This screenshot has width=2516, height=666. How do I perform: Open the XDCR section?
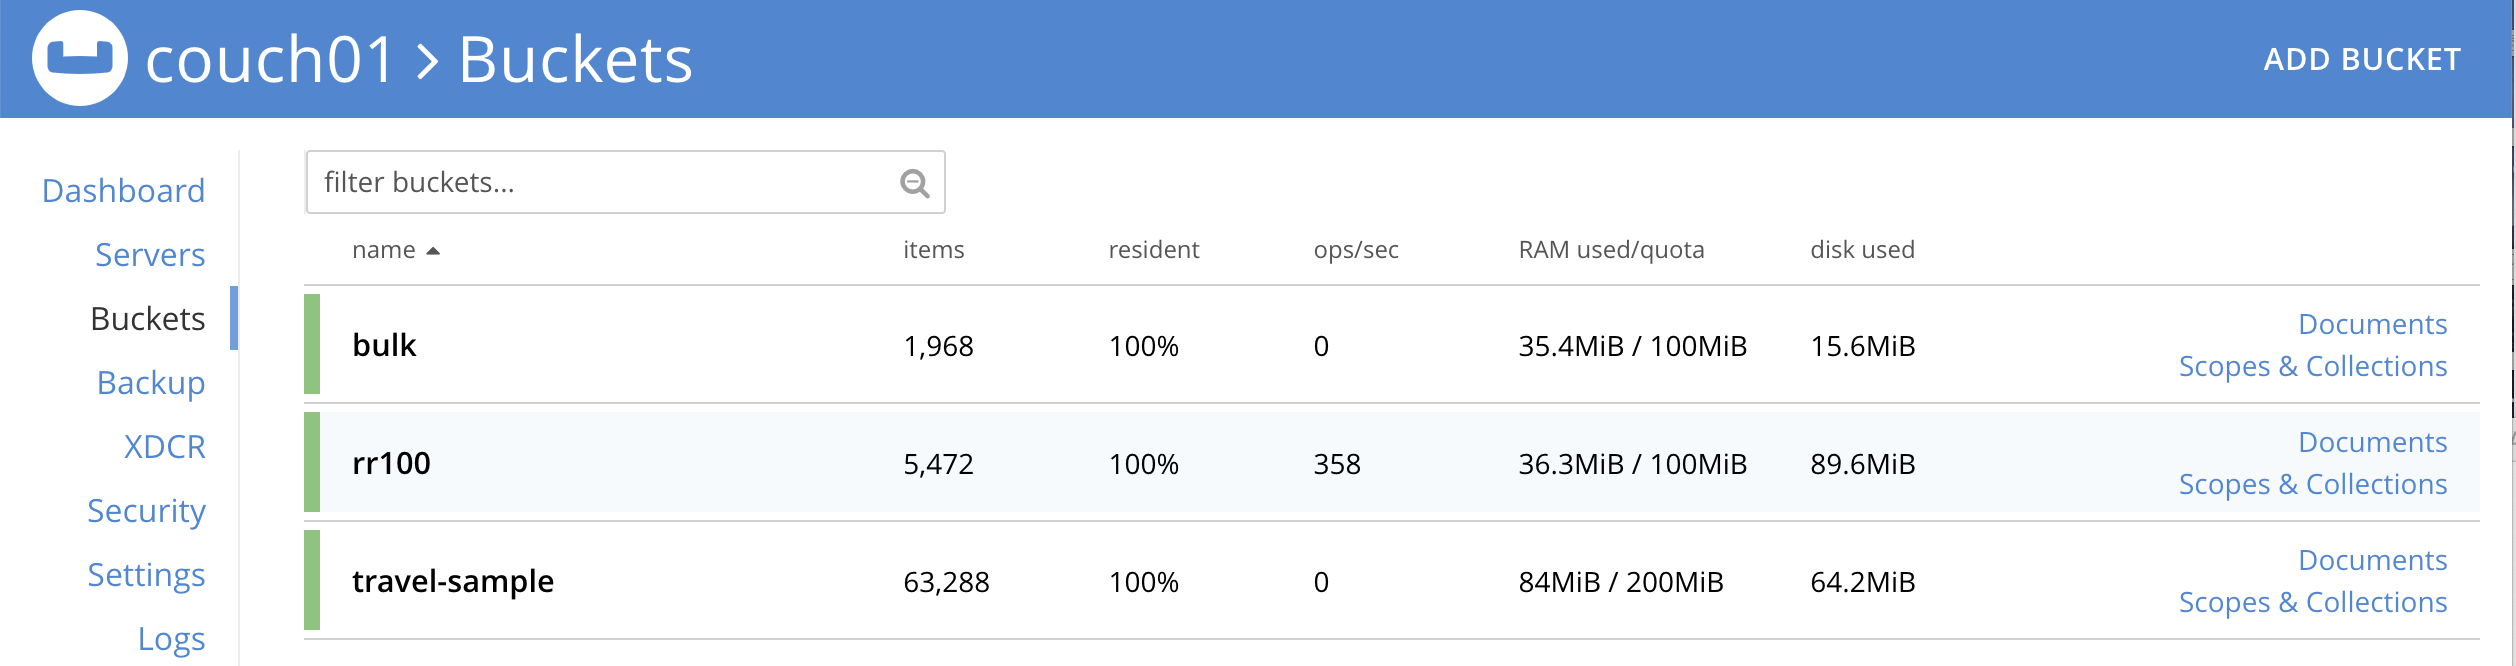pos(164,446)
